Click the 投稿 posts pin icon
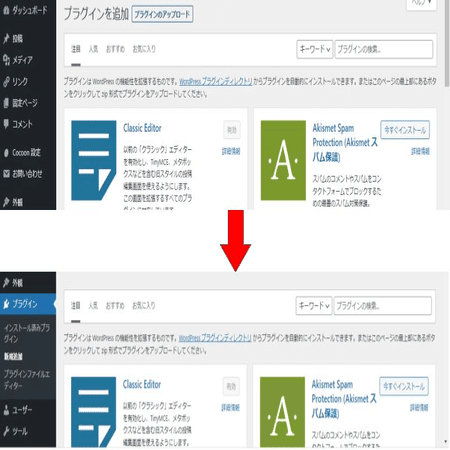 [x=6, y=39]
